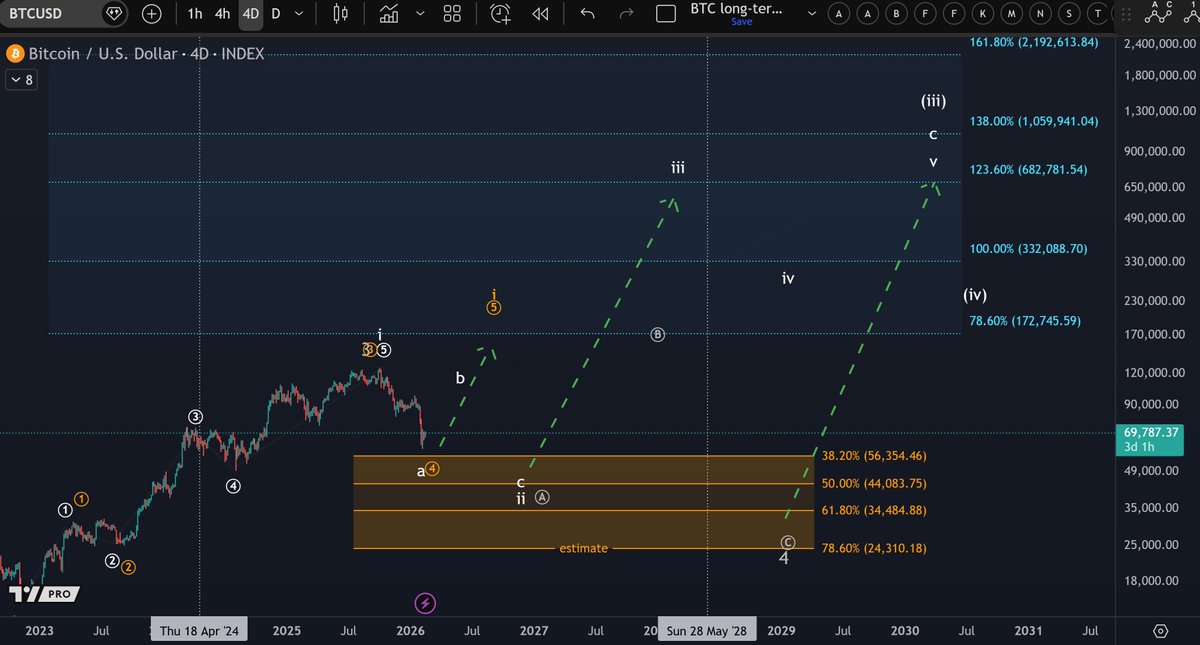Click the estimate text in the orange zone
1200x645 pixels.
(583, 548)
